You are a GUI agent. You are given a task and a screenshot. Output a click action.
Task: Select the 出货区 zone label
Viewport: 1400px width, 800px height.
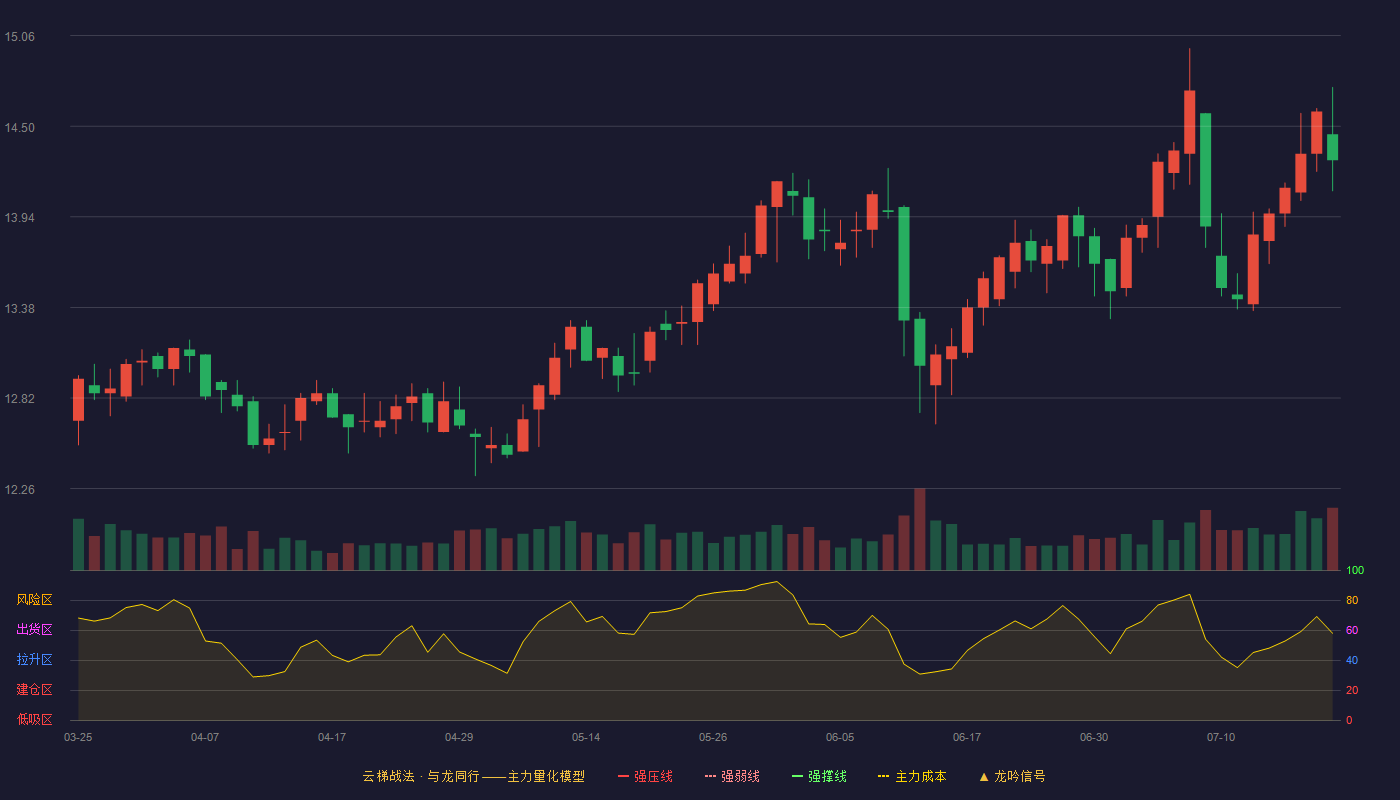[x=35, y=630]
